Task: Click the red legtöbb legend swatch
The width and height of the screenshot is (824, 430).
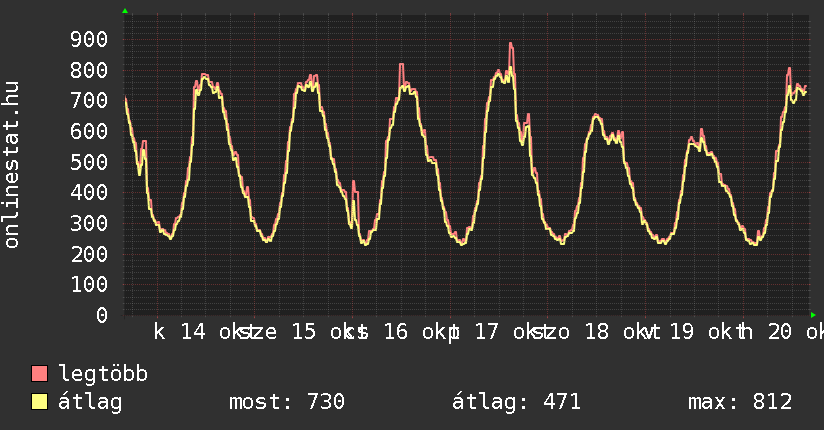Action: [40, 375]
